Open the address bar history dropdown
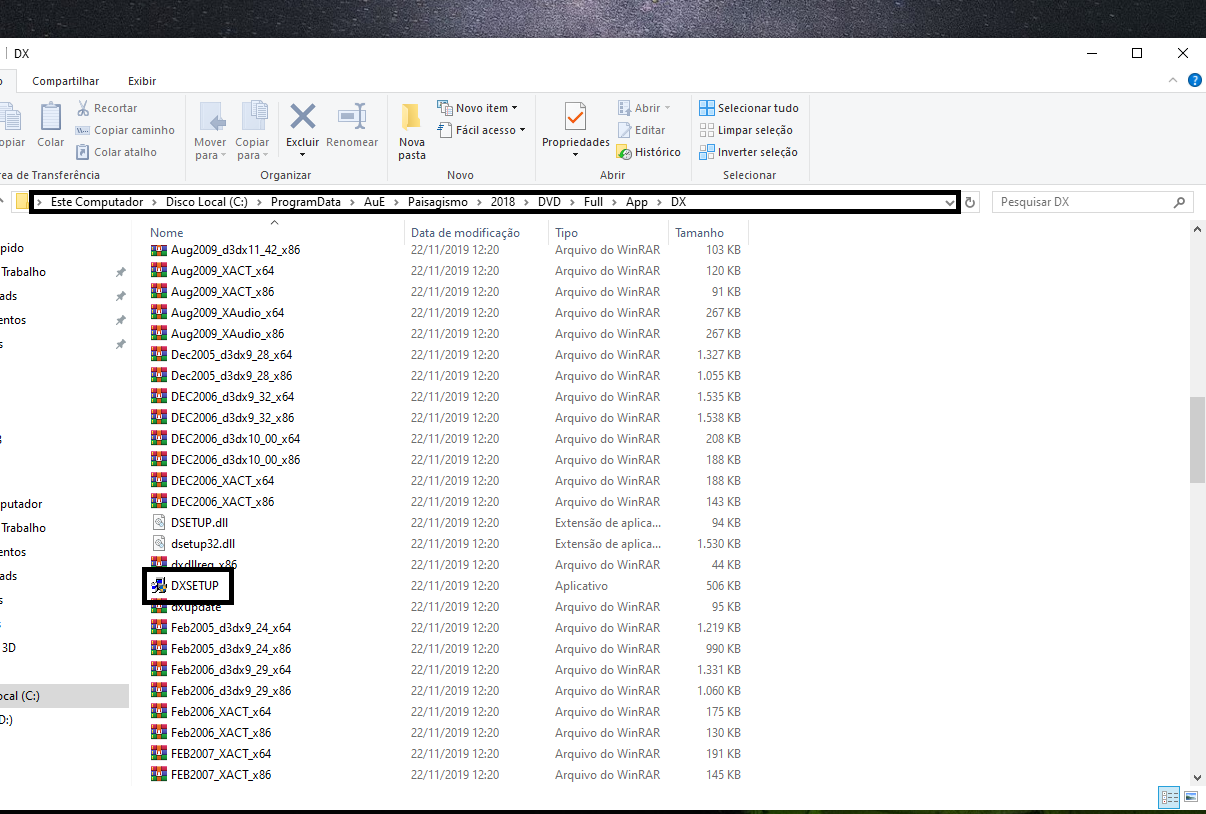 pos(950,202)
